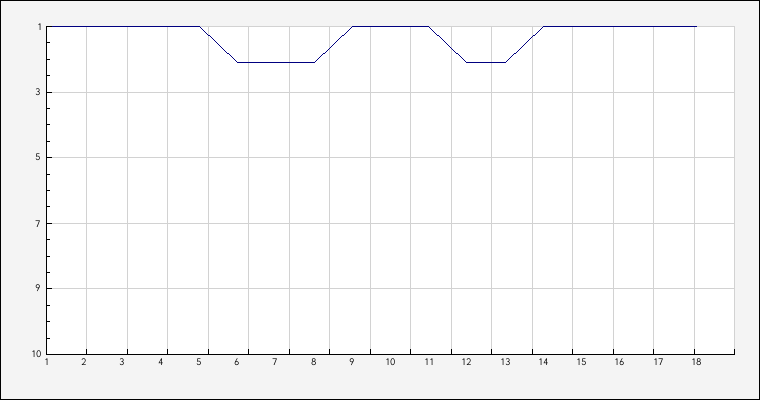Click the x-axis label 11

click(x=429, y=362)
